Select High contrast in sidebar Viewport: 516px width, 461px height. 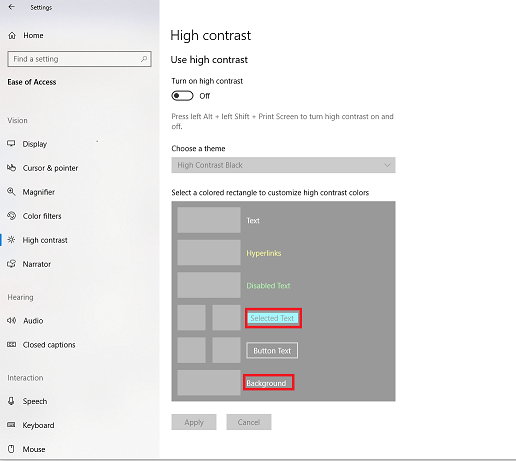[x=45, y=240]
